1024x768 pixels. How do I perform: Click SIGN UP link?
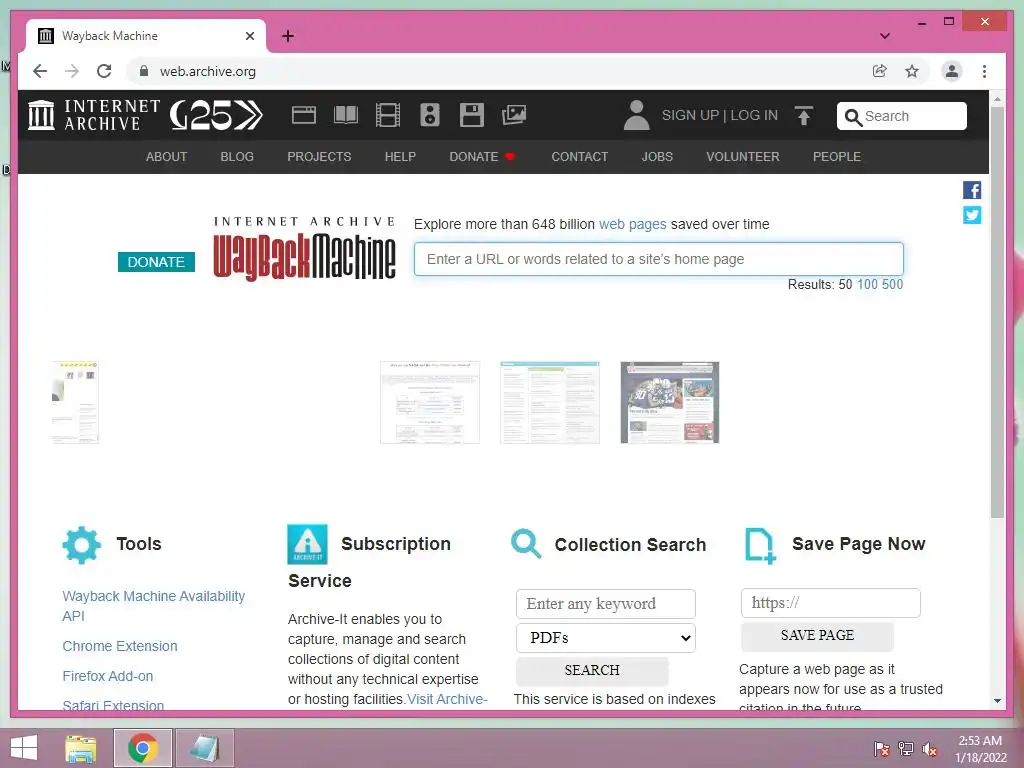(x=690, y=116)
